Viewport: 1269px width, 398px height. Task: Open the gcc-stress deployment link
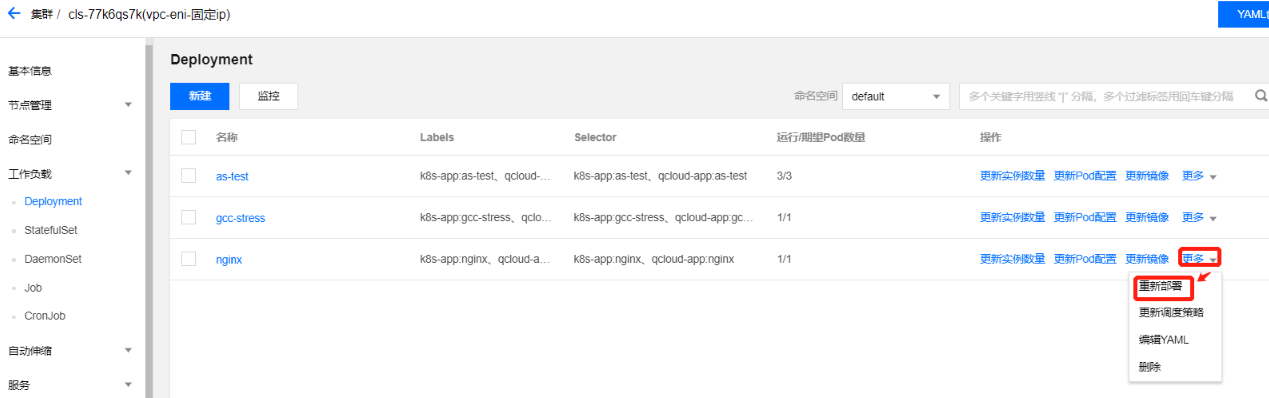coord(241,217)
